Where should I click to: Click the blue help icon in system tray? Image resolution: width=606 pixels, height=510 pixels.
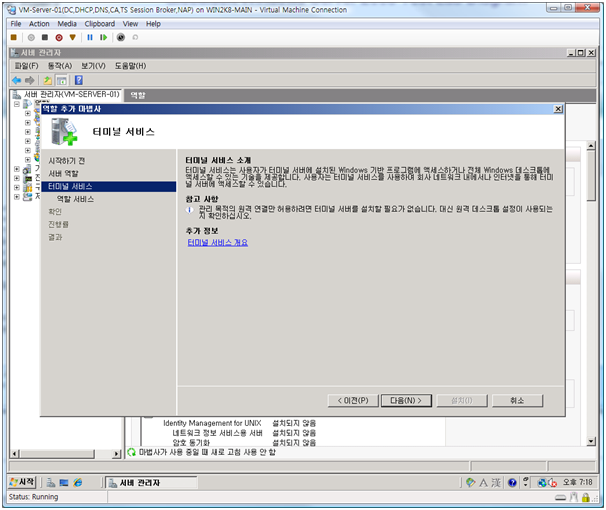(512, 483)
